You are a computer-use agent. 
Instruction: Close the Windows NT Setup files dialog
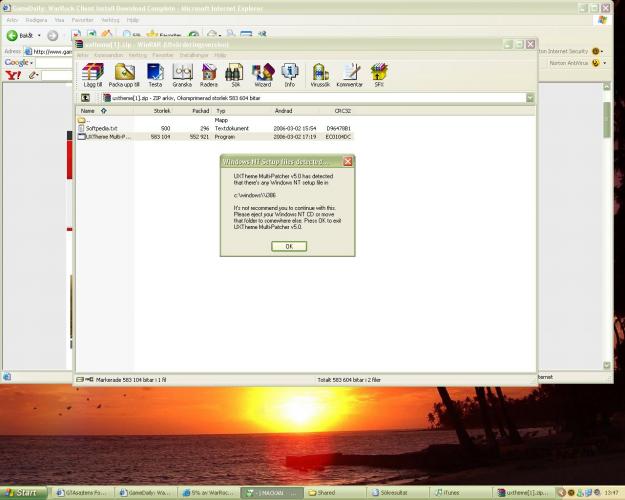pos(347,161)
